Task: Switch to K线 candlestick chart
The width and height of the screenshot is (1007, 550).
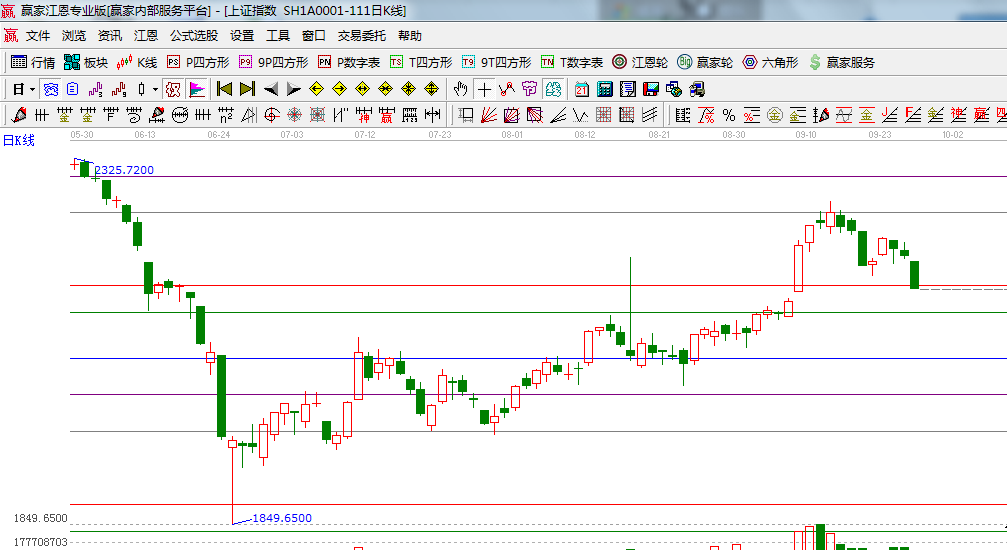Action: pyautogui.click(x=137, y=62)
